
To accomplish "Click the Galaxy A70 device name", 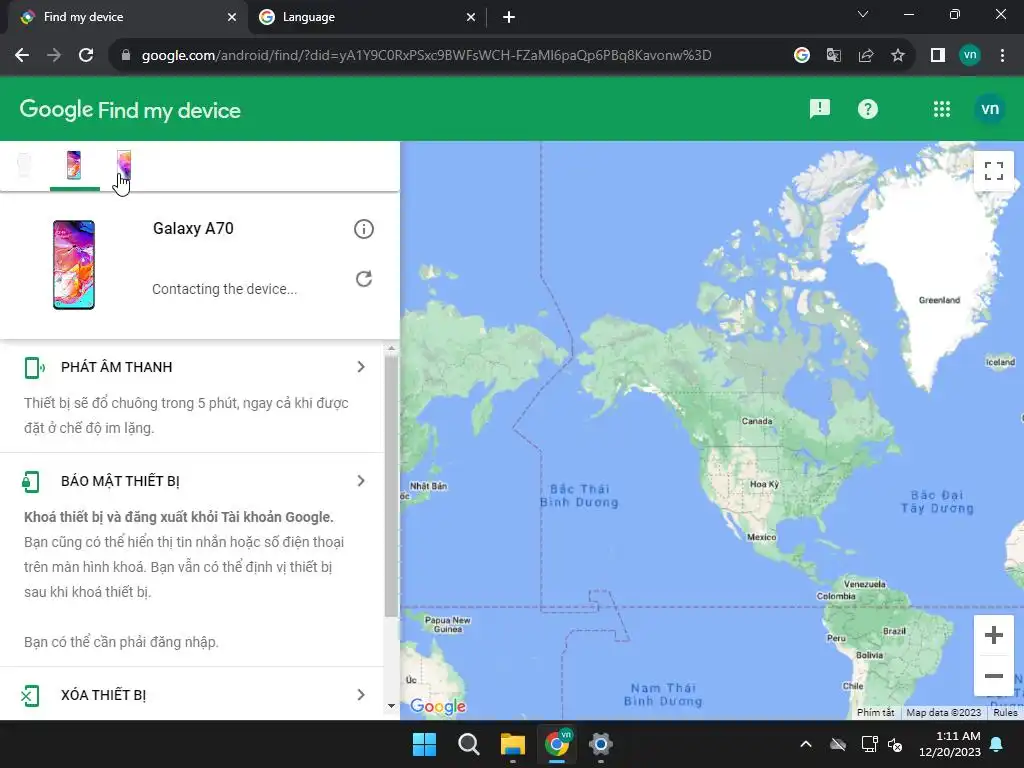I will click(x=193, y=228).
